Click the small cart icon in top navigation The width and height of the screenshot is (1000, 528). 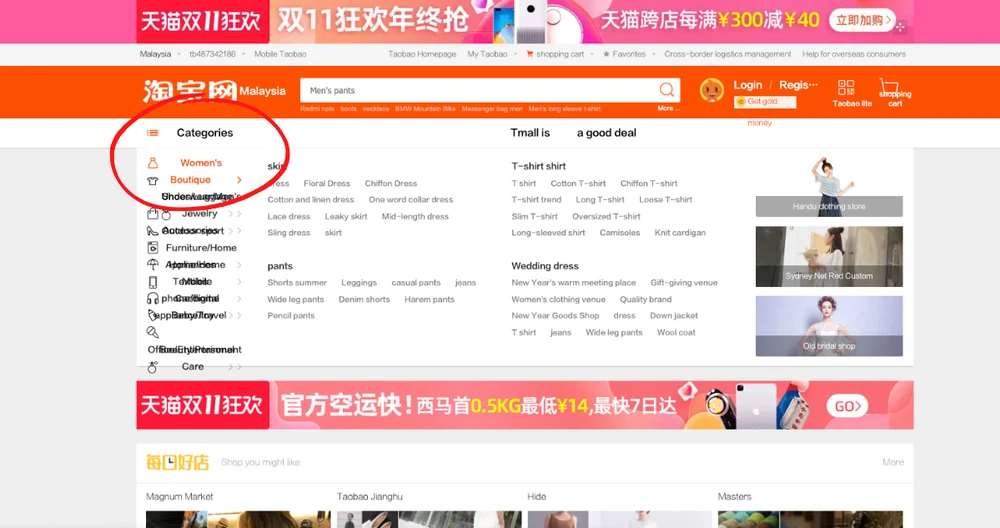pyautogui.click(x=529, y=54)
